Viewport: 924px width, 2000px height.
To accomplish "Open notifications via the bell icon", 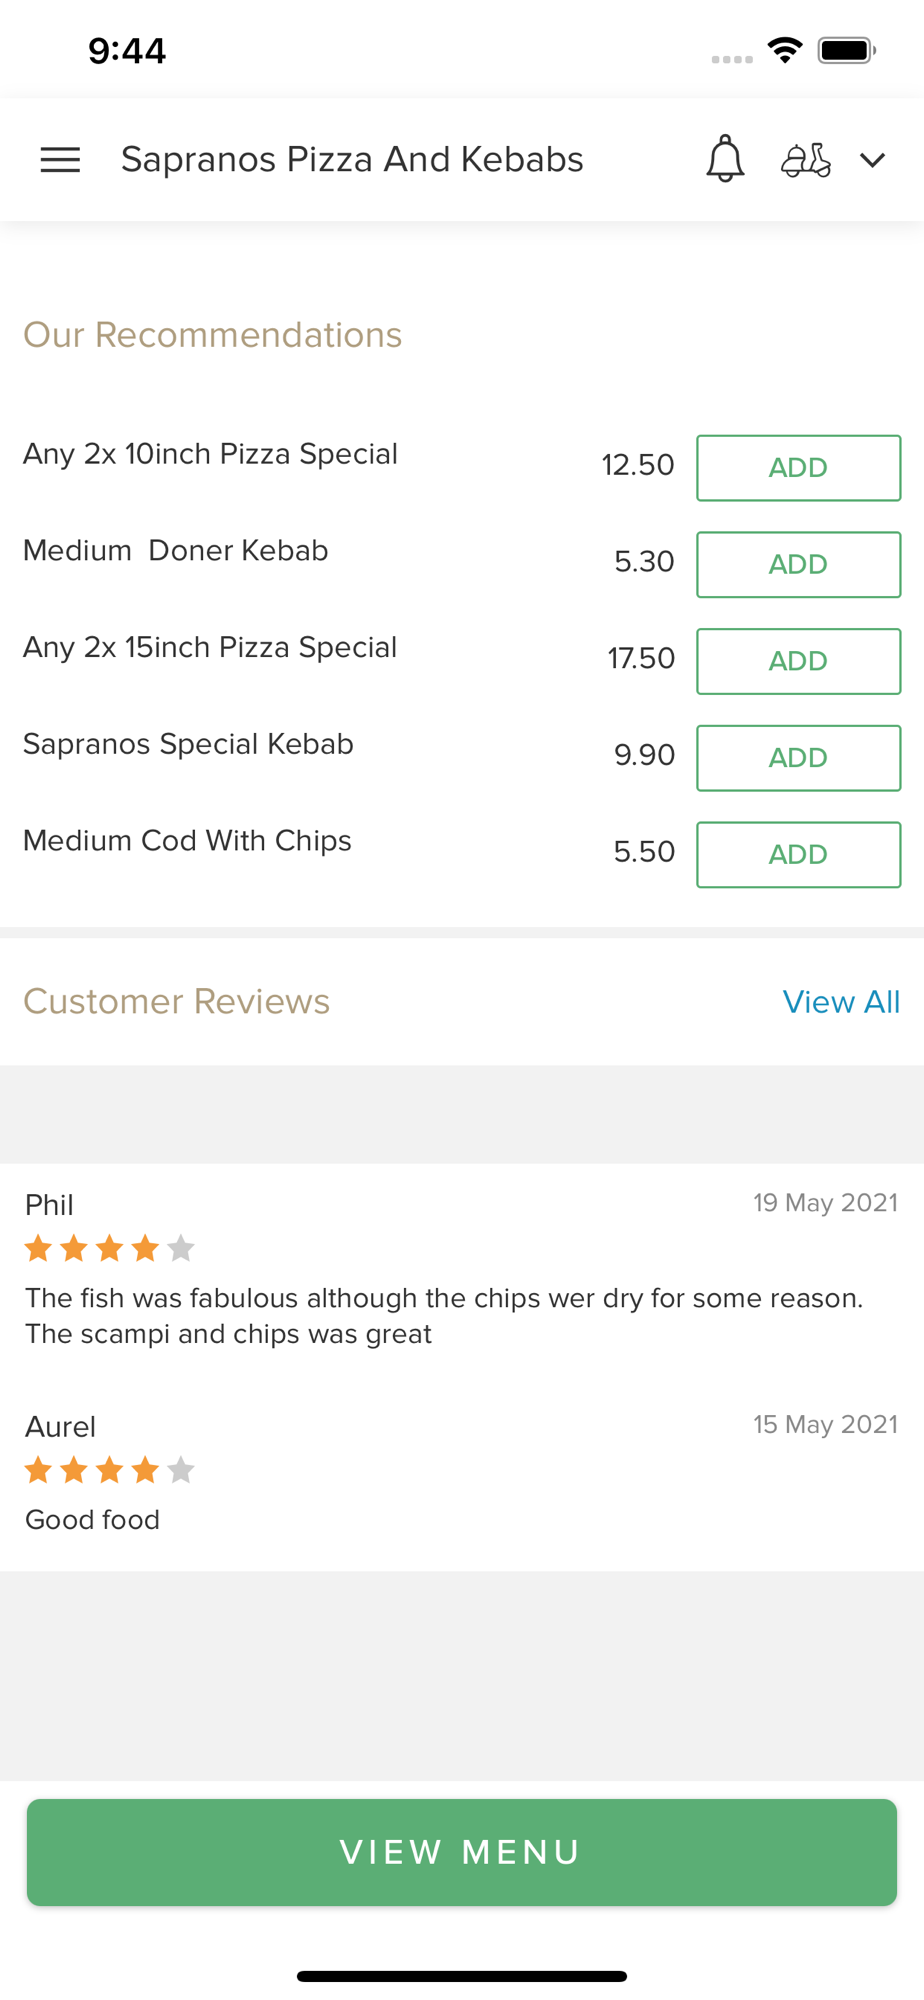I will [x=725, y=159].
